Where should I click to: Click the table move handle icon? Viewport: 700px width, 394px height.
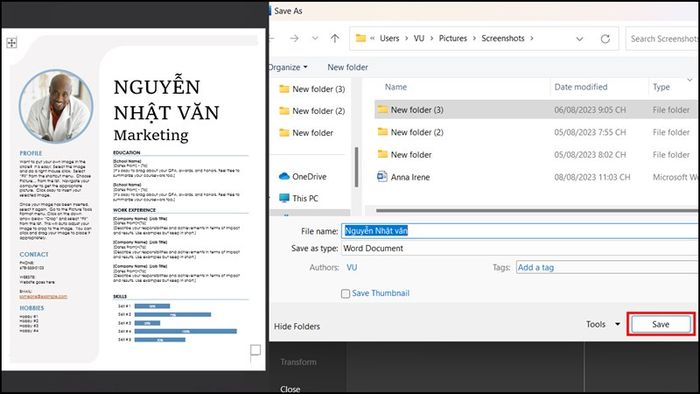pyautogui.click(x=12, y=43)
